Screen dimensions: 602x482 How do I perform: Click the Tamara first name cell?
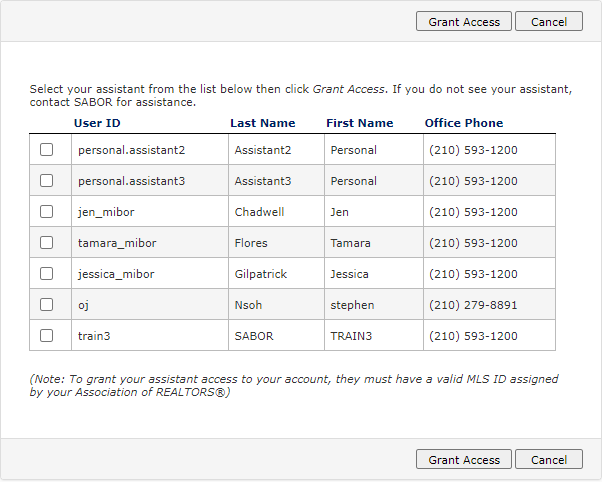click(x=350, y=243)
